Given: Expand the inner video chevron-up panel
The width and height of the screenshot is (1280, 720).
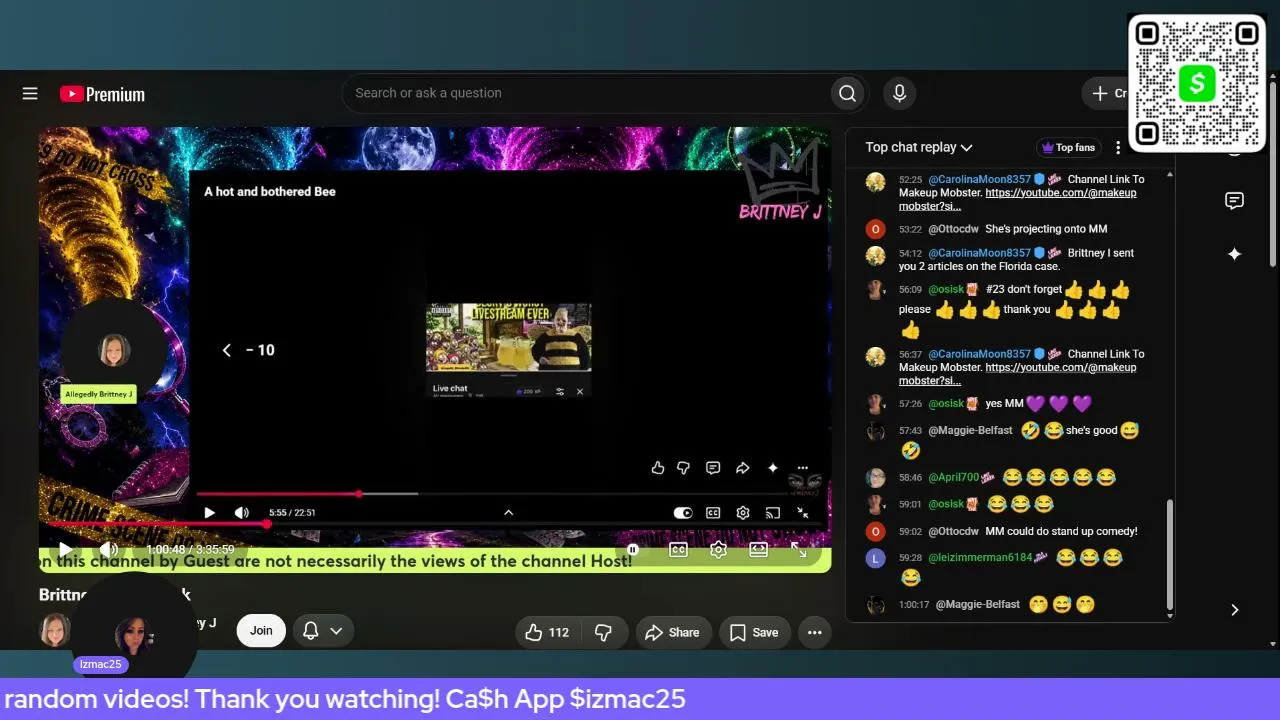Looking at the screenshot, I should [508, 513].
